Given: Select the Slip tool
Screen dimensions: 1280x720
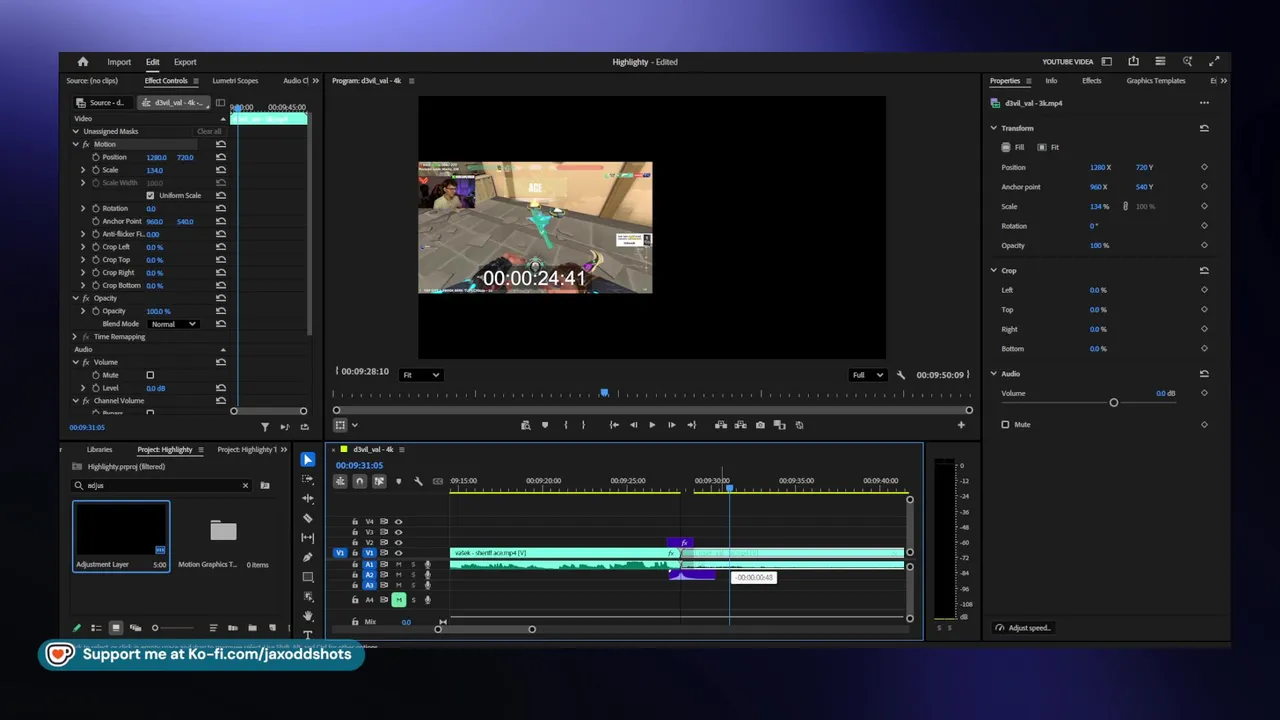Looking at the screenshot, I should (x=308, y=538).
